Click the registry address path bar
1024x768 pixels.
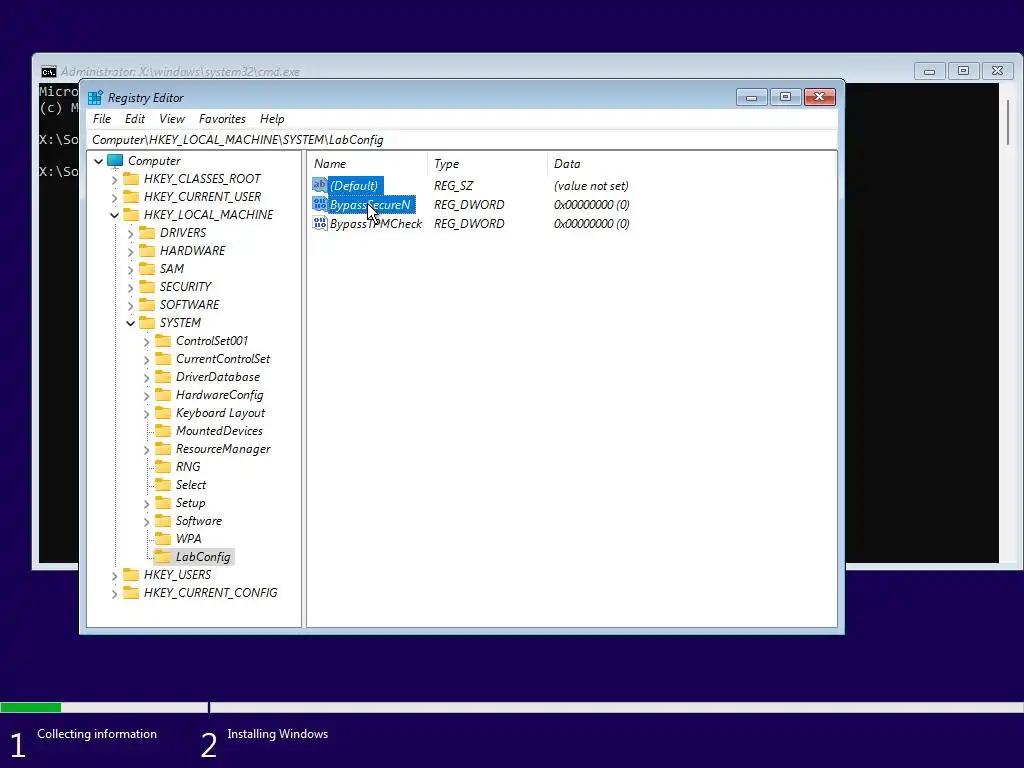point(462,140)
